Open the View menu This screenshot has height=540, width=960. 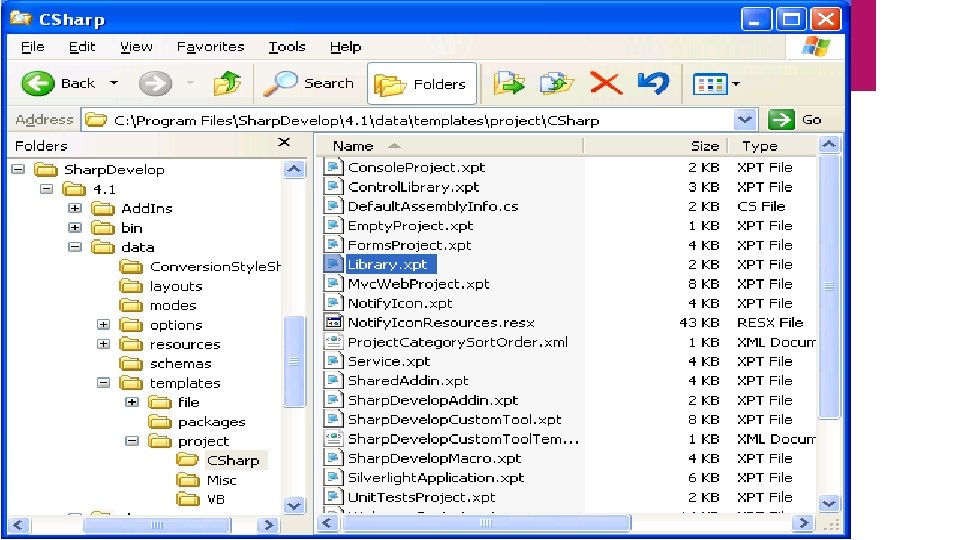[136, 47]
